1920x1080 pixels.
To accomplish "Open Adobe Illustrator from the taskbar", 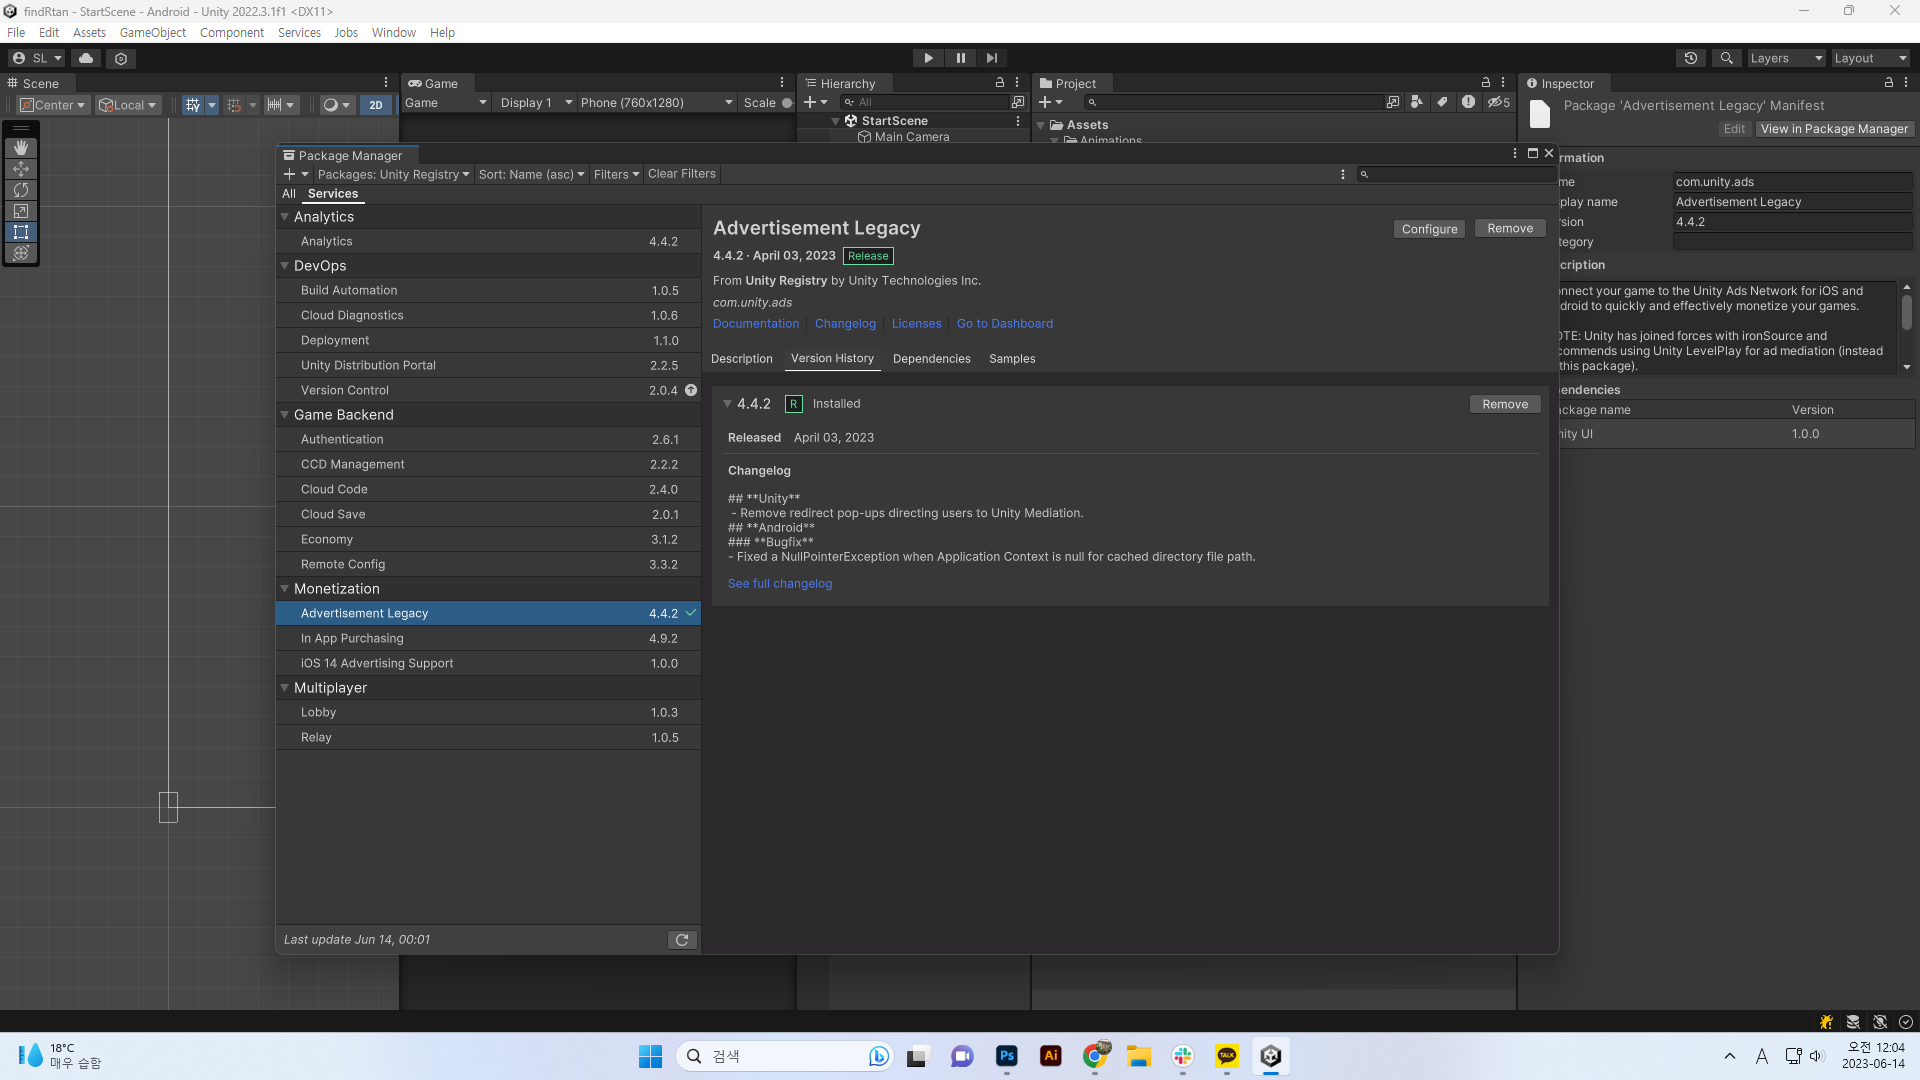I will pos(1051,1056).
